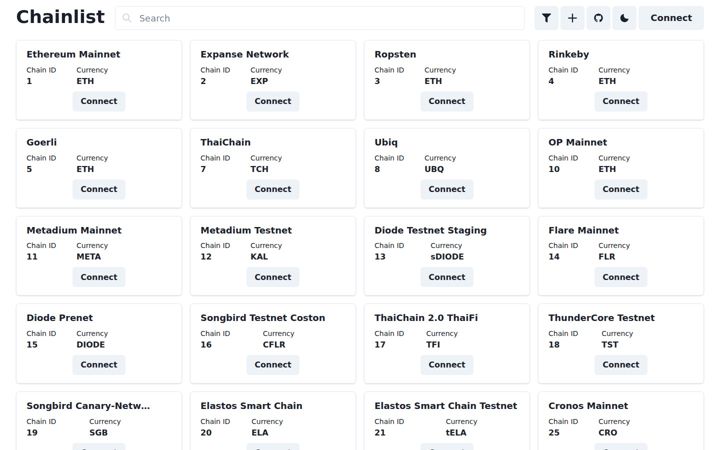This screenshot has height=450, width=720.
Task: Connect to Rinkeby
Action: [621, 101]
